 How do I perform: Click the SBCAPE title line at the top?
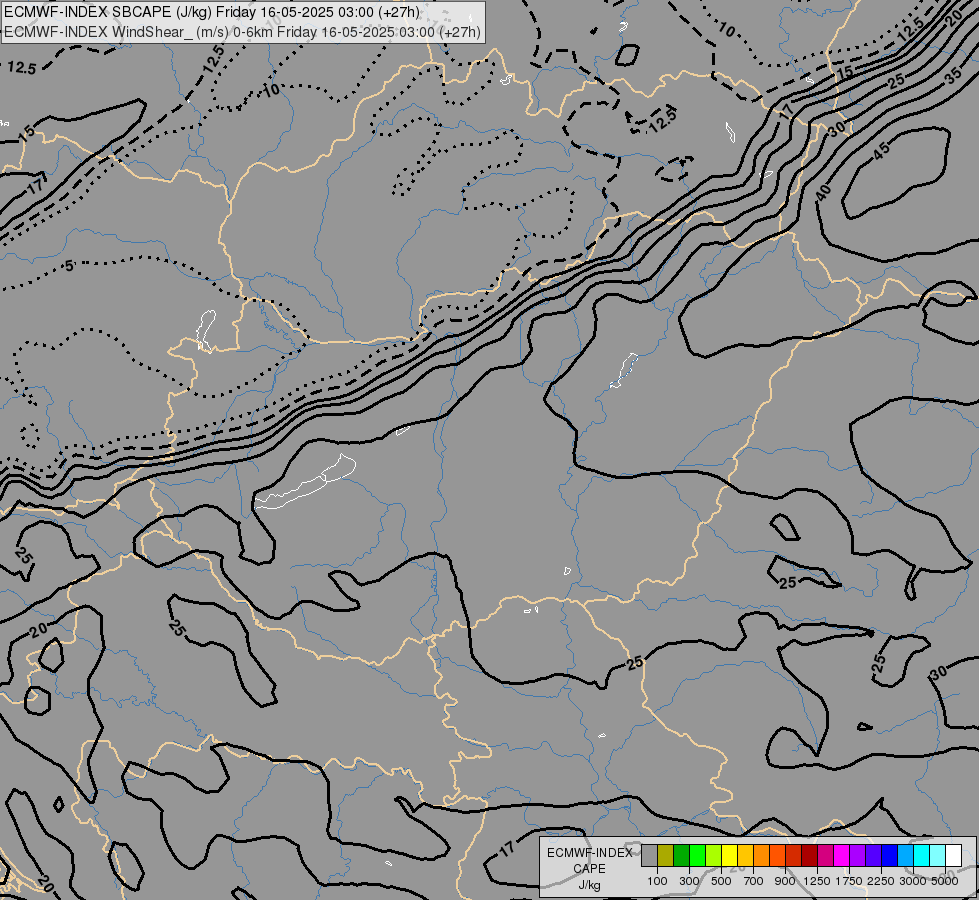[212, 12]
